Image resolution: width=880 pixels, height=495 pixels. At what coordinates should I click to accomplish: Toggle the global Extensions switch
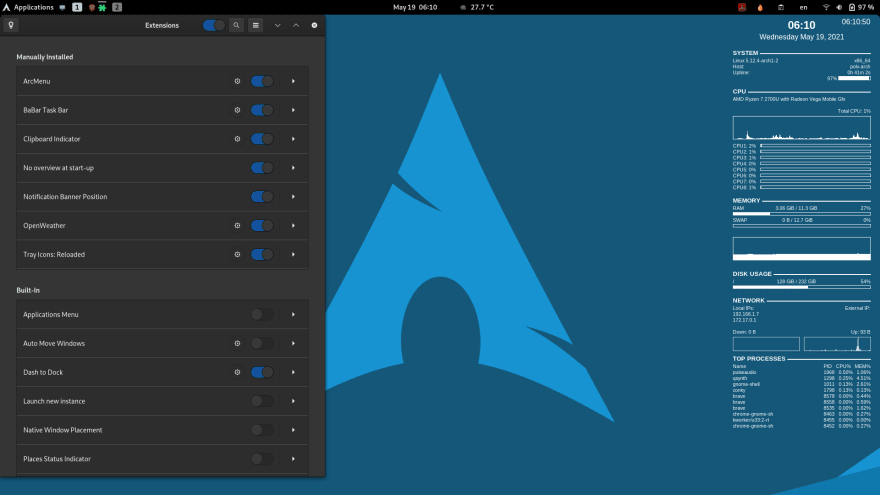pos(214,25)
